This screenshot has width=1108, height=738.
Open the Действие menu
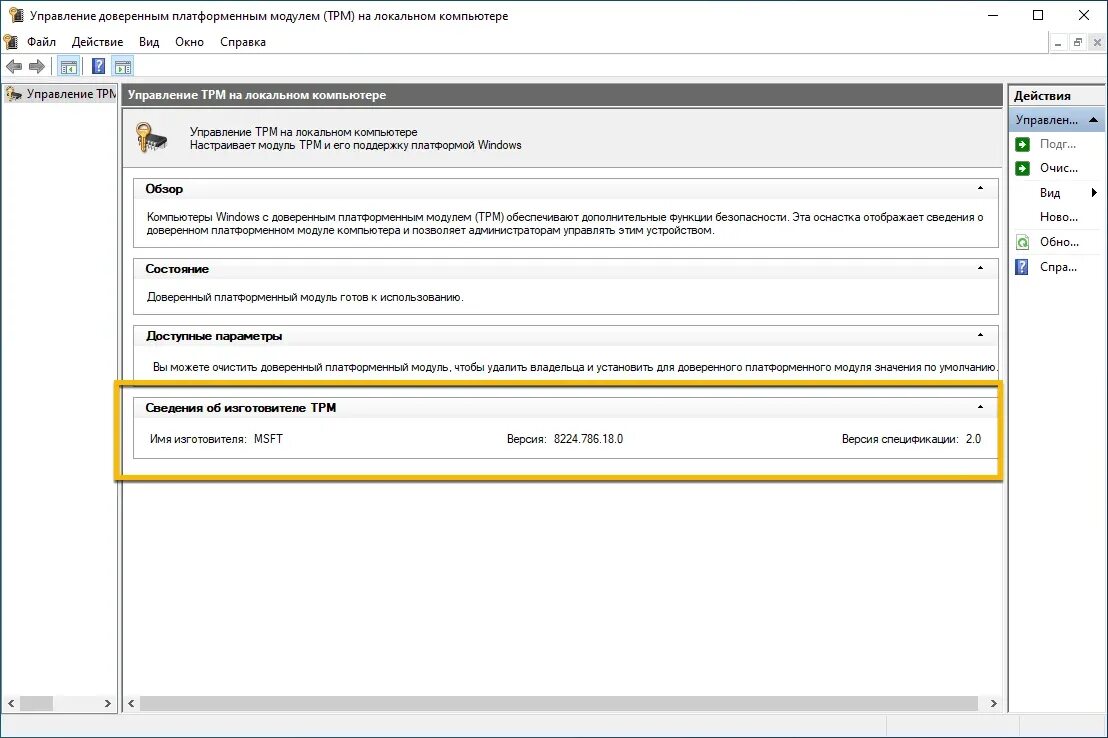98,42
